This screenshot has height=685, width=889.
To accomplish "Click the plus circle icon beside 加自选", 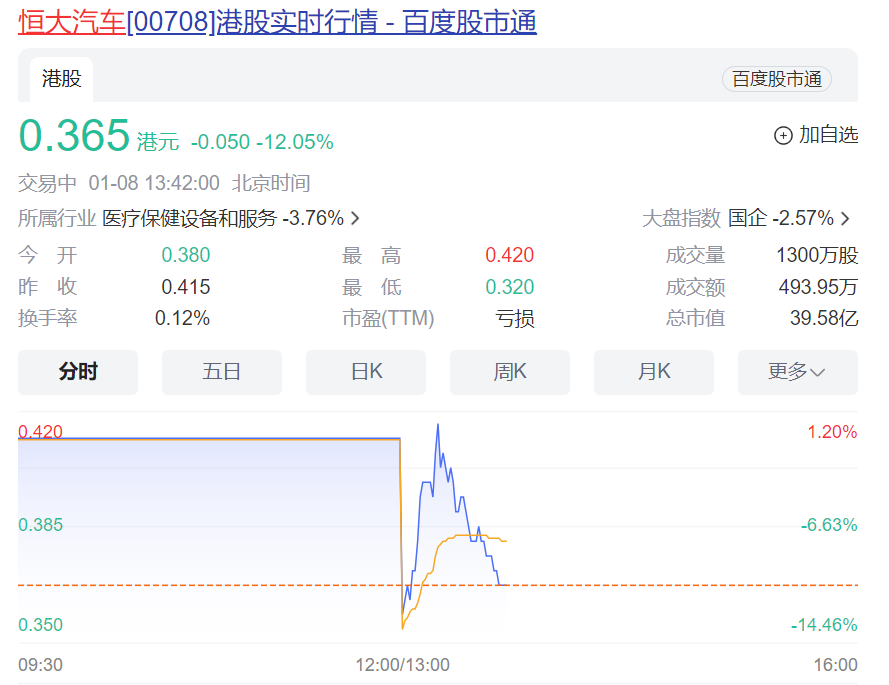I will 783,136.
